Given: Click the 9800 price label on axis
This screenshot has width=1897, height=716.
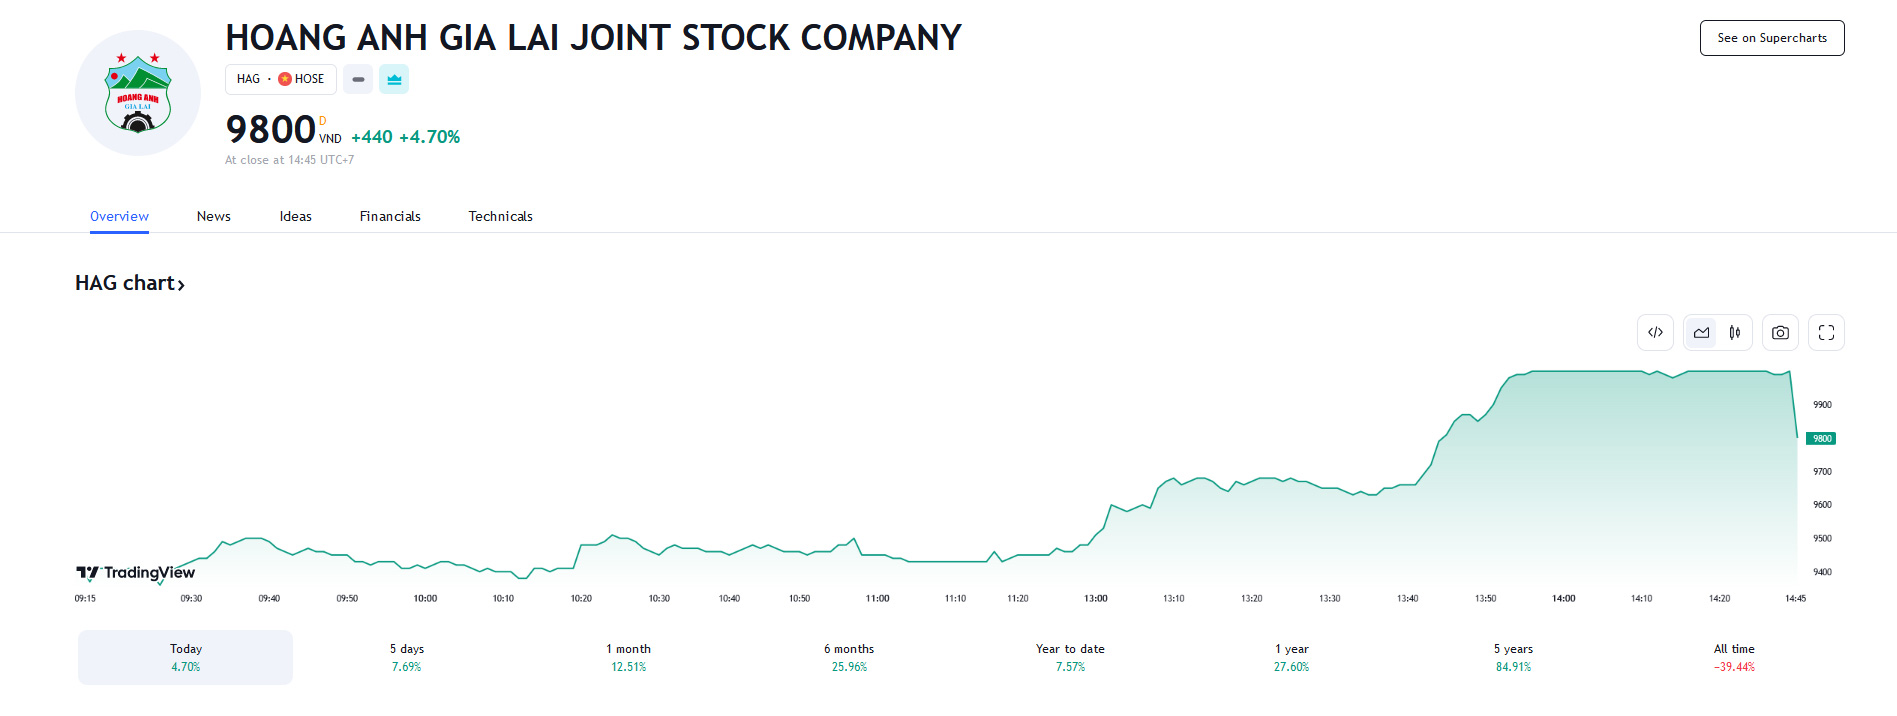Looking at the screenshot, I should click(x=1821, y=438).
